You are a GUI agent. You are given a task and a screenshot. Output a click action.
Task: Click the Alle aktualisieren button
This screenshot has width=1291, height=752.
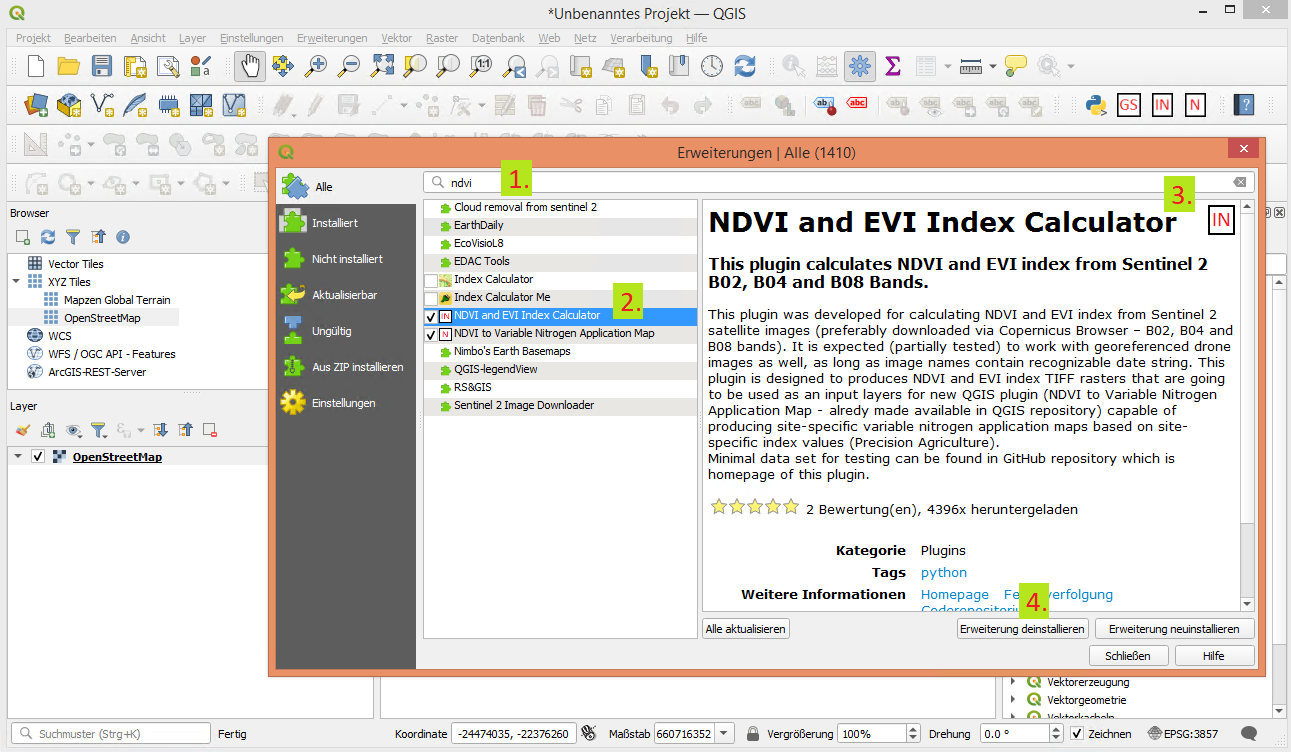[x=746, y=629]
